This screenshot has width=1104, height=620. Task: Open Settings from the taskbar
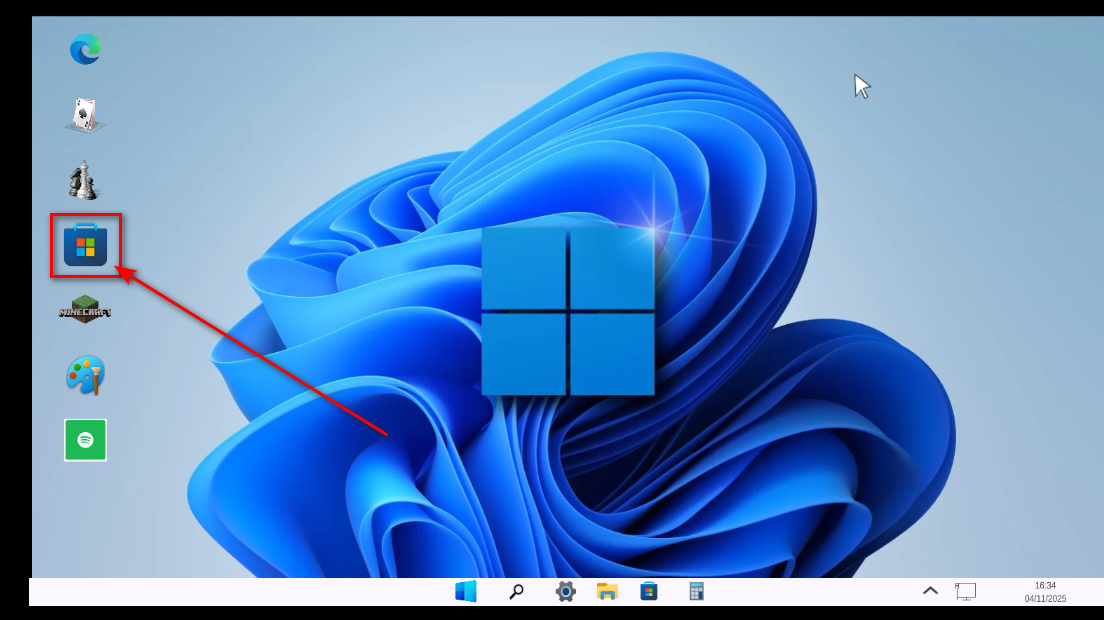(565, 591)
